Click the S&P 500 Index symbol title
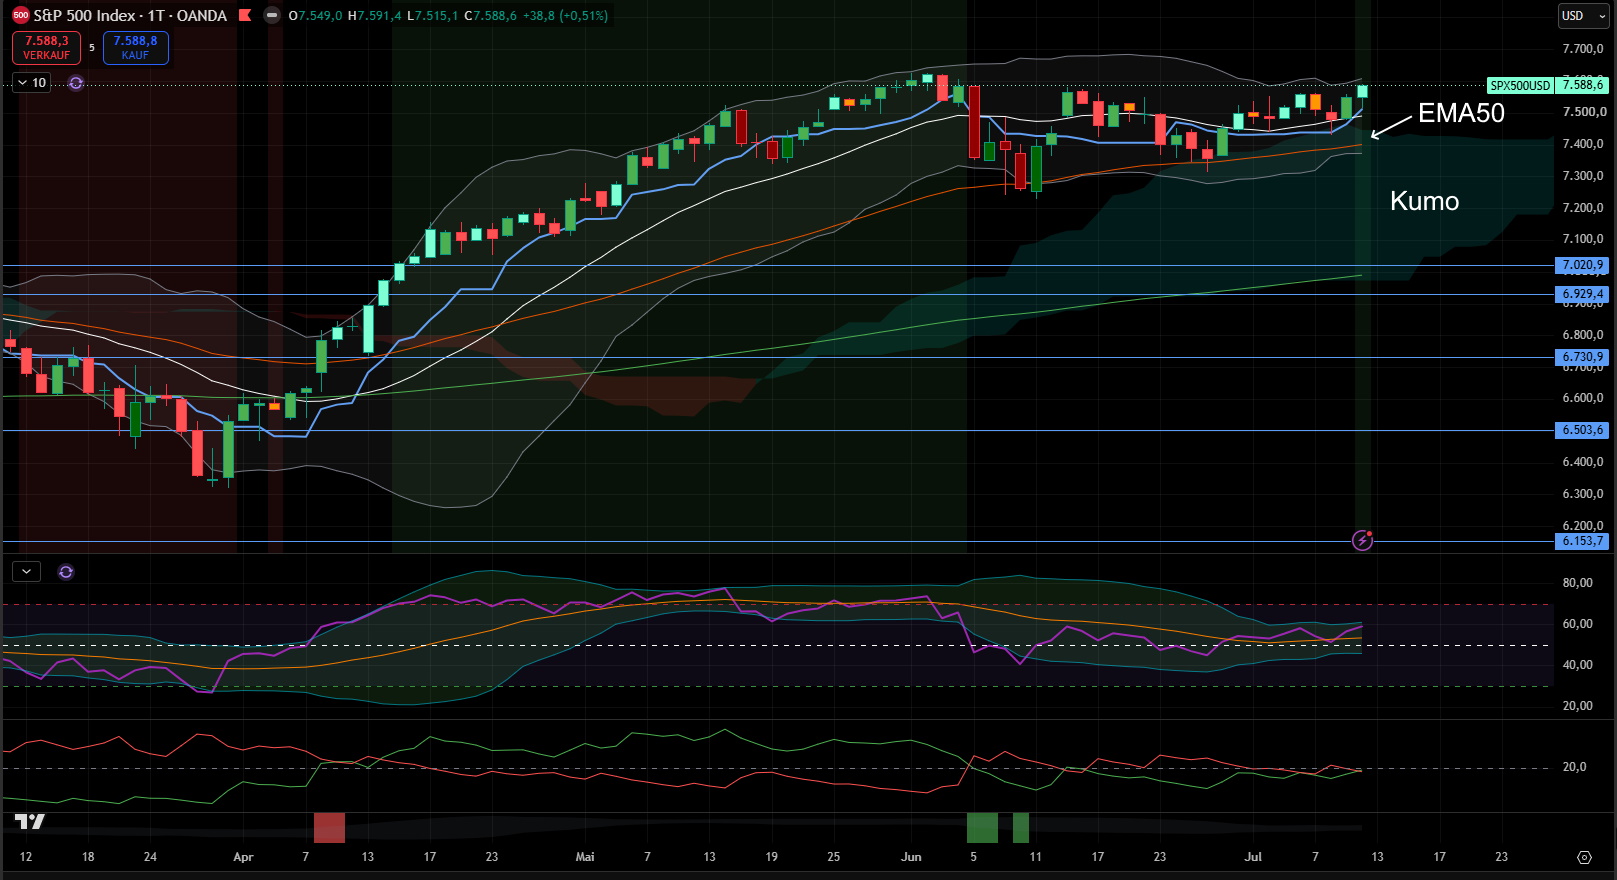The width and height of the screenshot is (1617, 880). (x=84, y=16)
